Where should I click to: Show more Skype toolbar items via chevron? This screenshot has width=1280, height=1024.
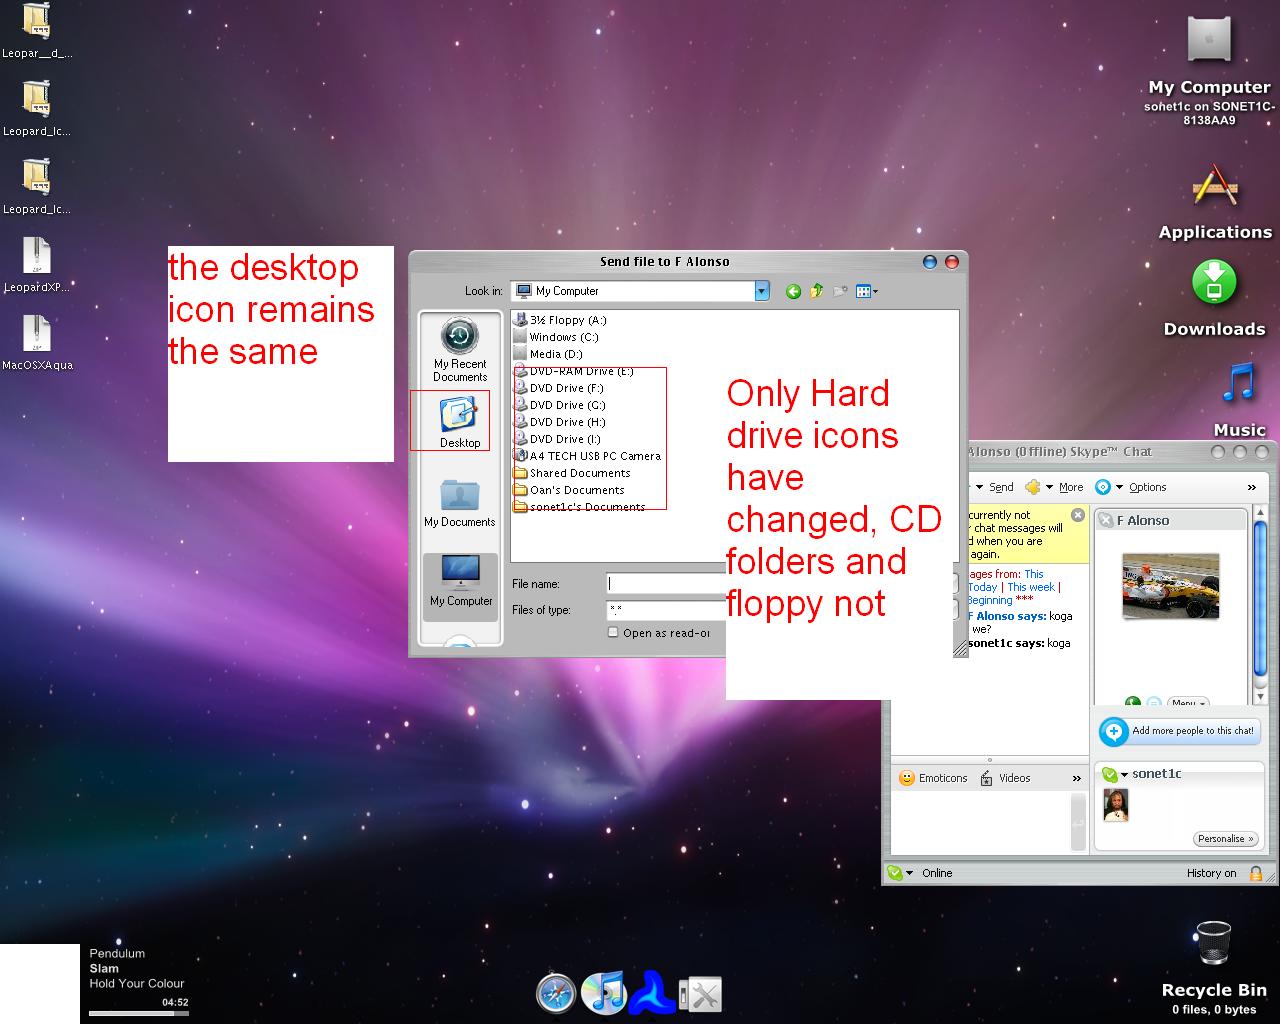[1251, 487]
